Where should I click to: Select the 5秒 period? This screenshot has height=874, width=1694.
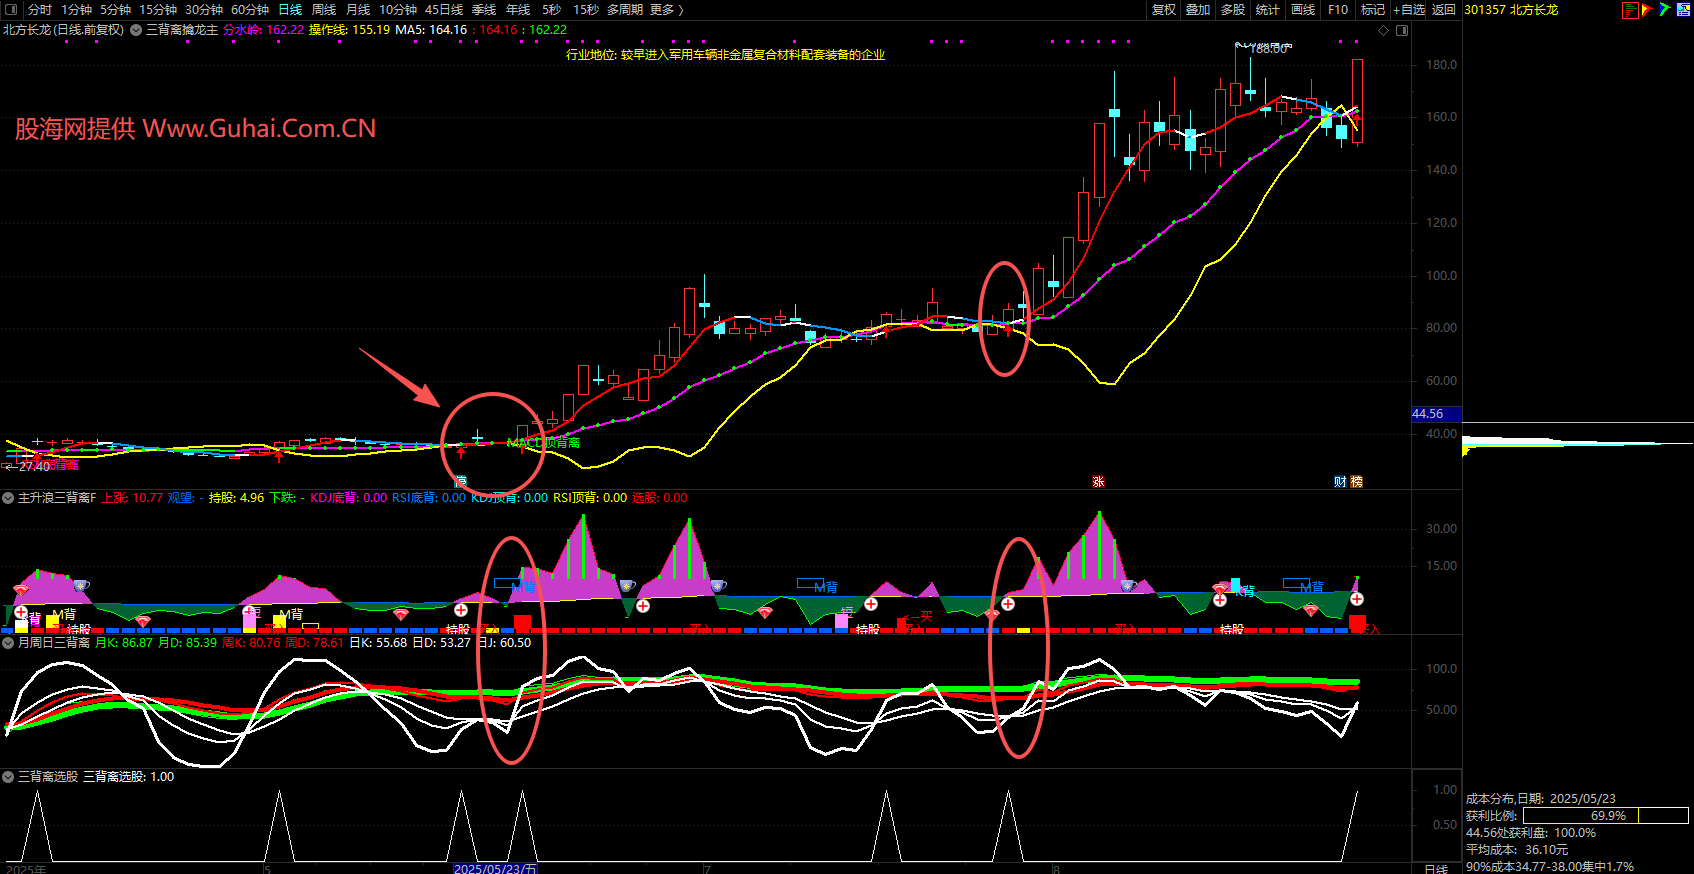pos(552,9)
